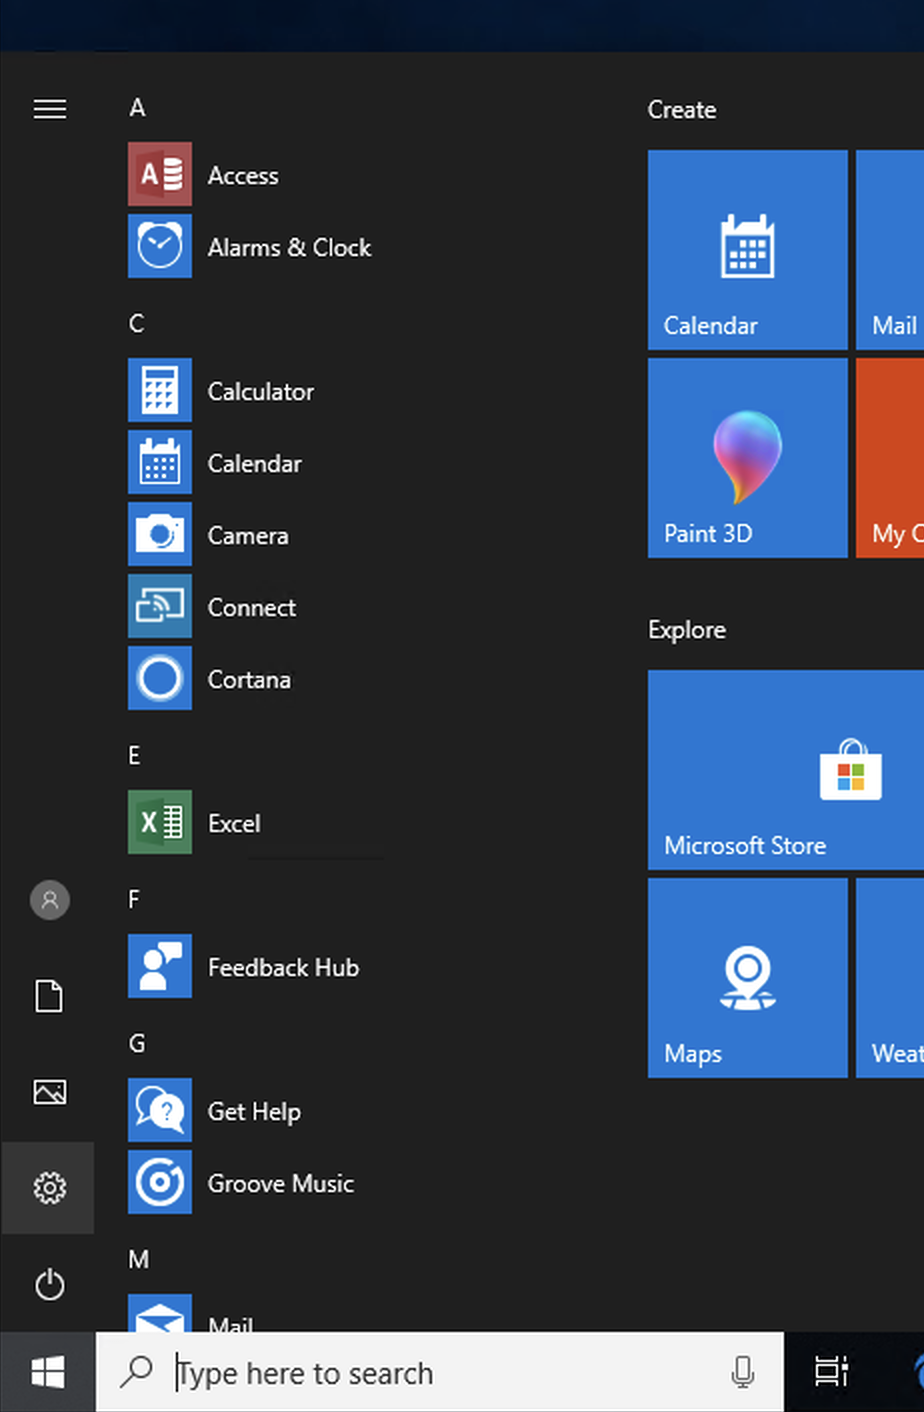Image resolution: width=924 pixels, height=1412 pixels.
Task: Click the microphone icon in search box
Action: click(x=742, y=1372)
